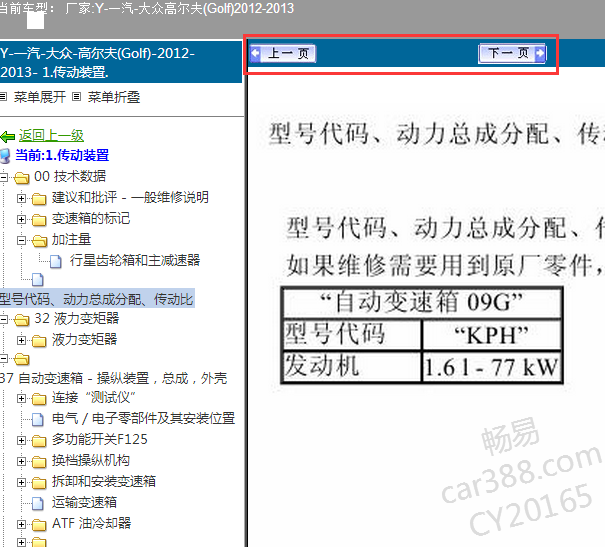Expand 建议和批评 - 一般维修说明 node
Screen dimensions: 605x547
22,199
